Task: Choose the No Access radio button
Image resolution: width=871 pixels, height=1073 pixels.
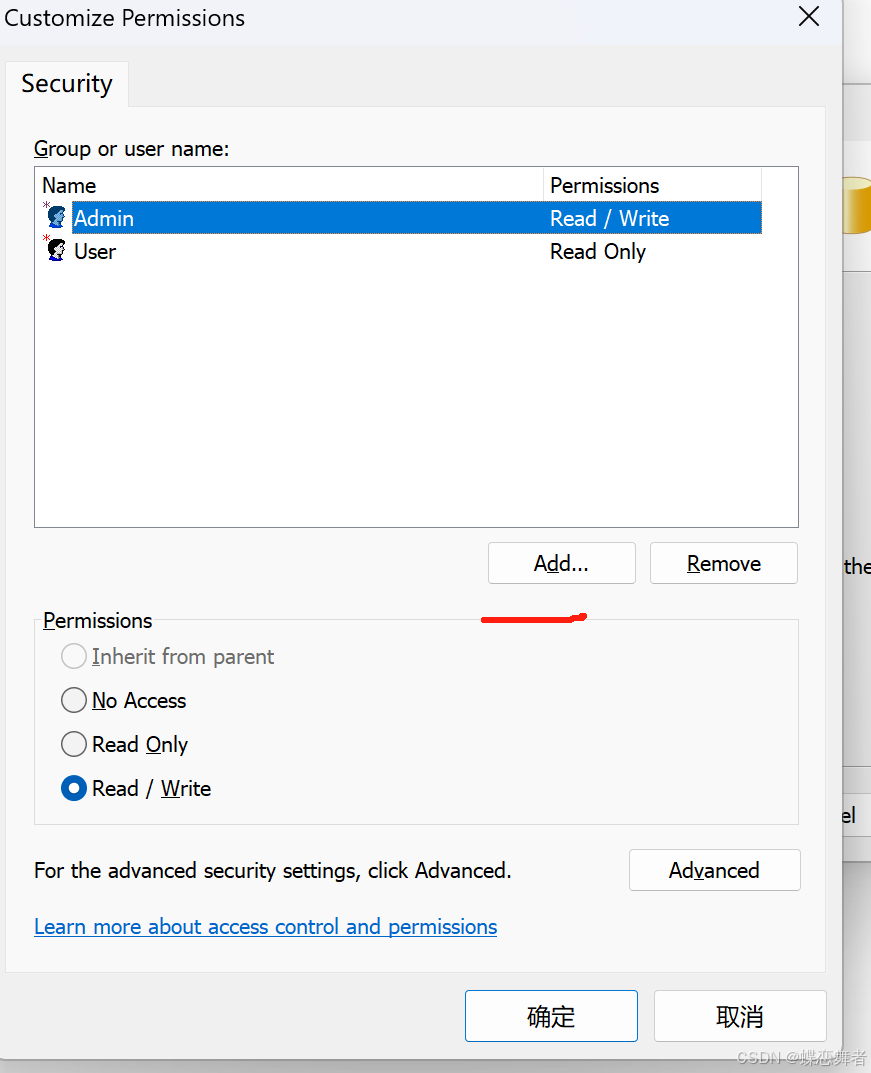Action: pyautogui.click(x=74, y=700)
